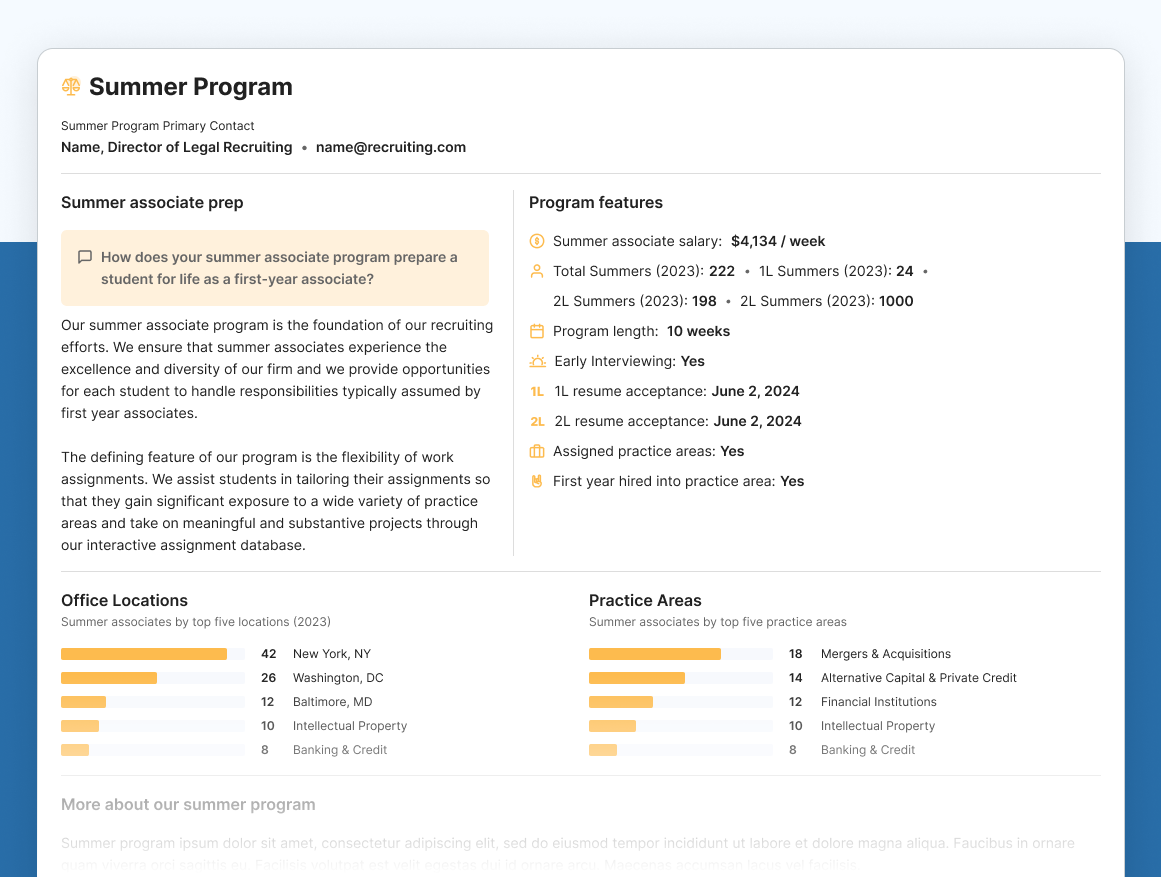Click the Director of Legal Recruiting contact name
The width and height of the screenshot is (1161, 877).
click(177, 147)
